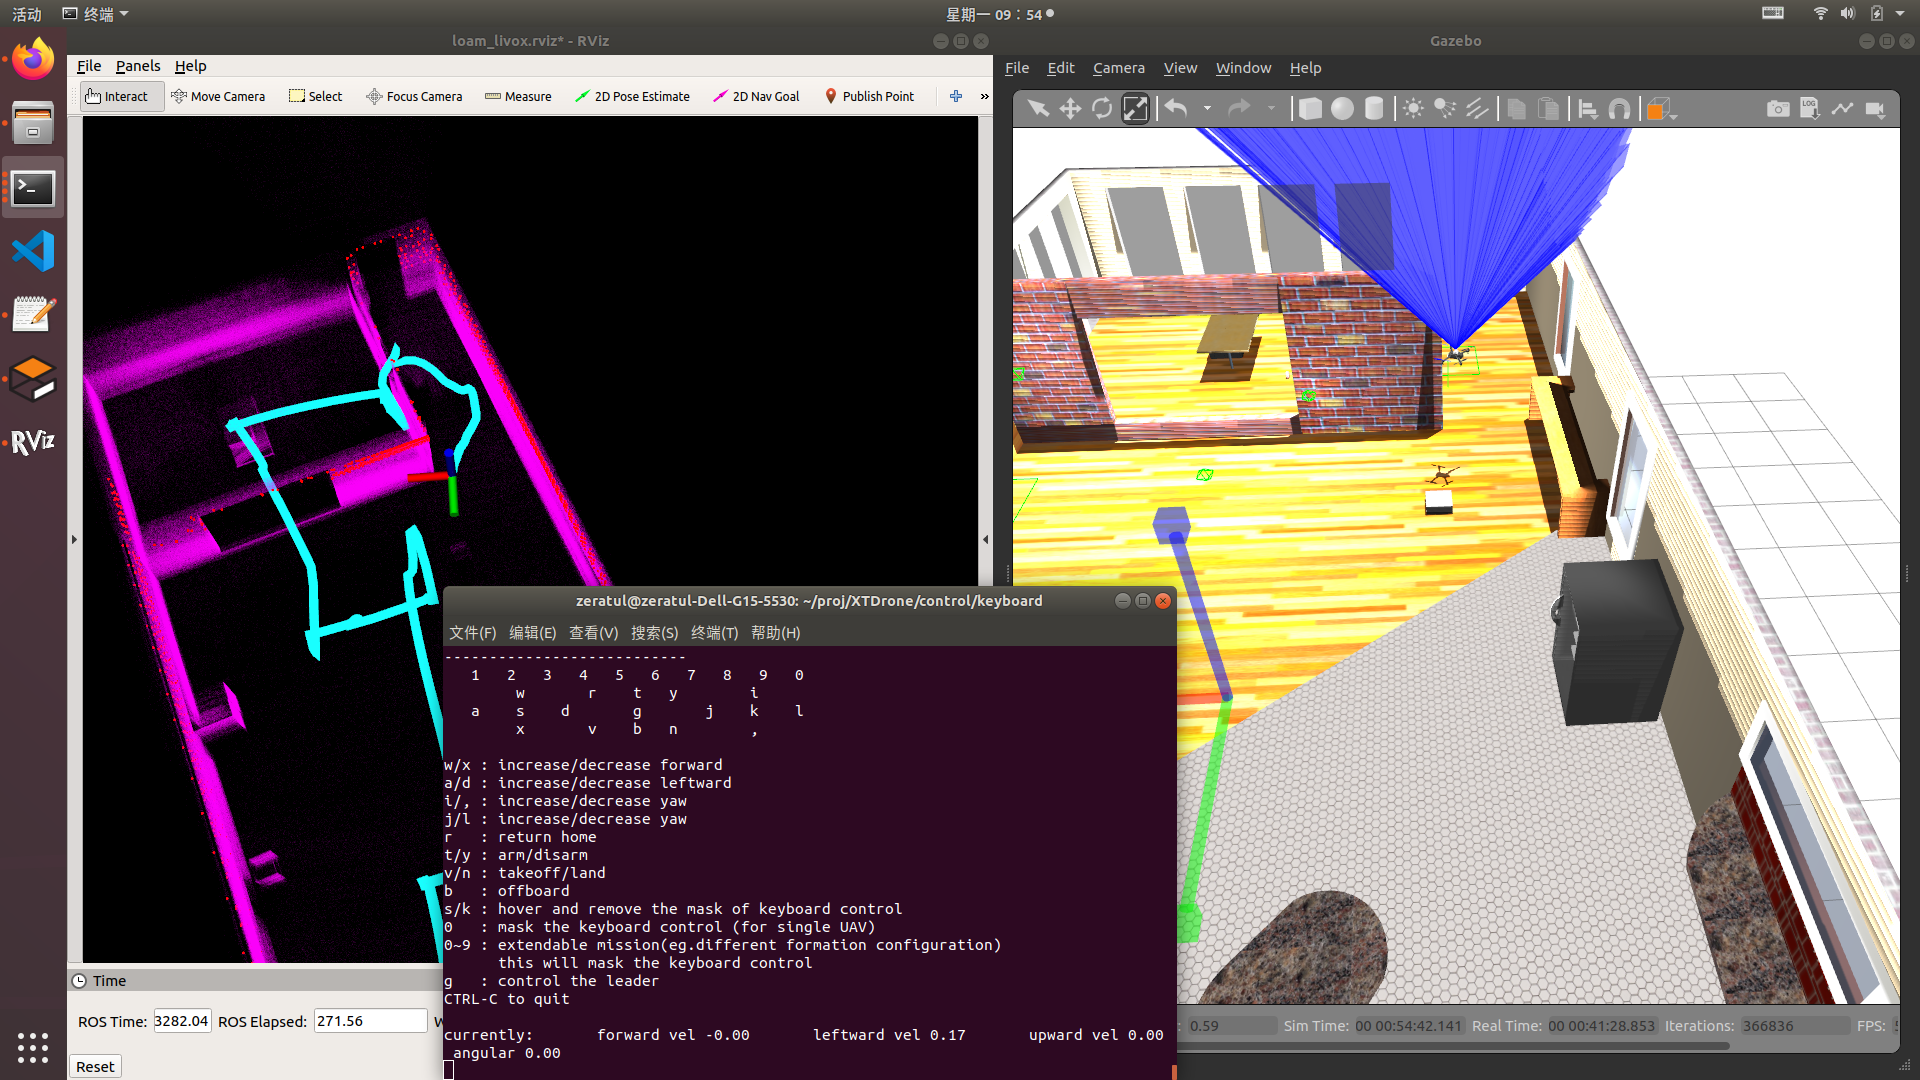Insert a cylinder shape in Gazebo
This screenshot has height=1080, width=1920.
tap(1374, 109)
